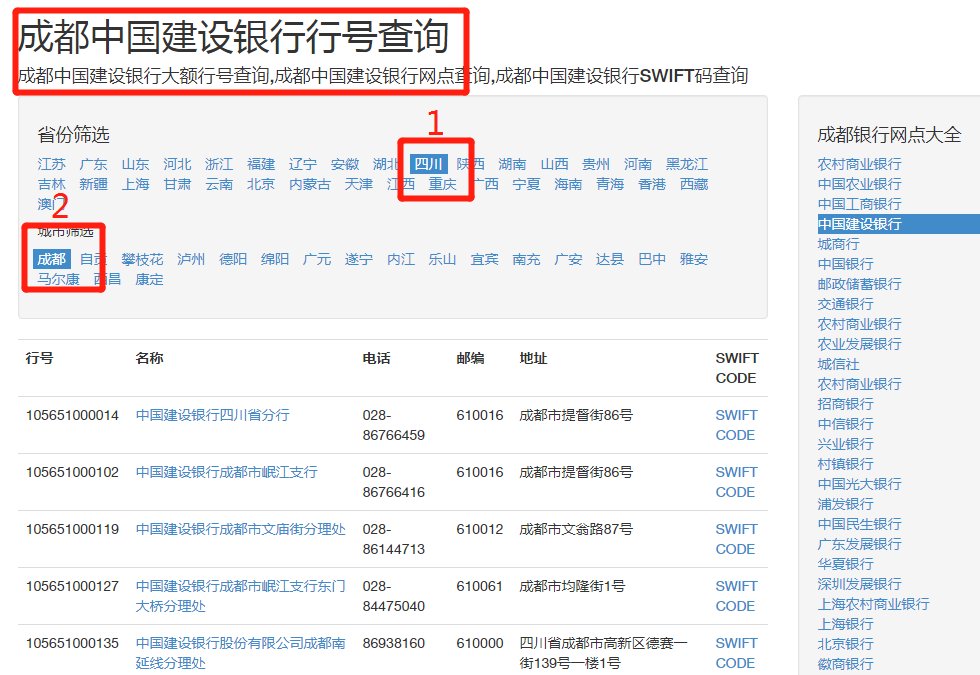Filter by city 马尔康

pyautogui.click(x=58, y=279)
